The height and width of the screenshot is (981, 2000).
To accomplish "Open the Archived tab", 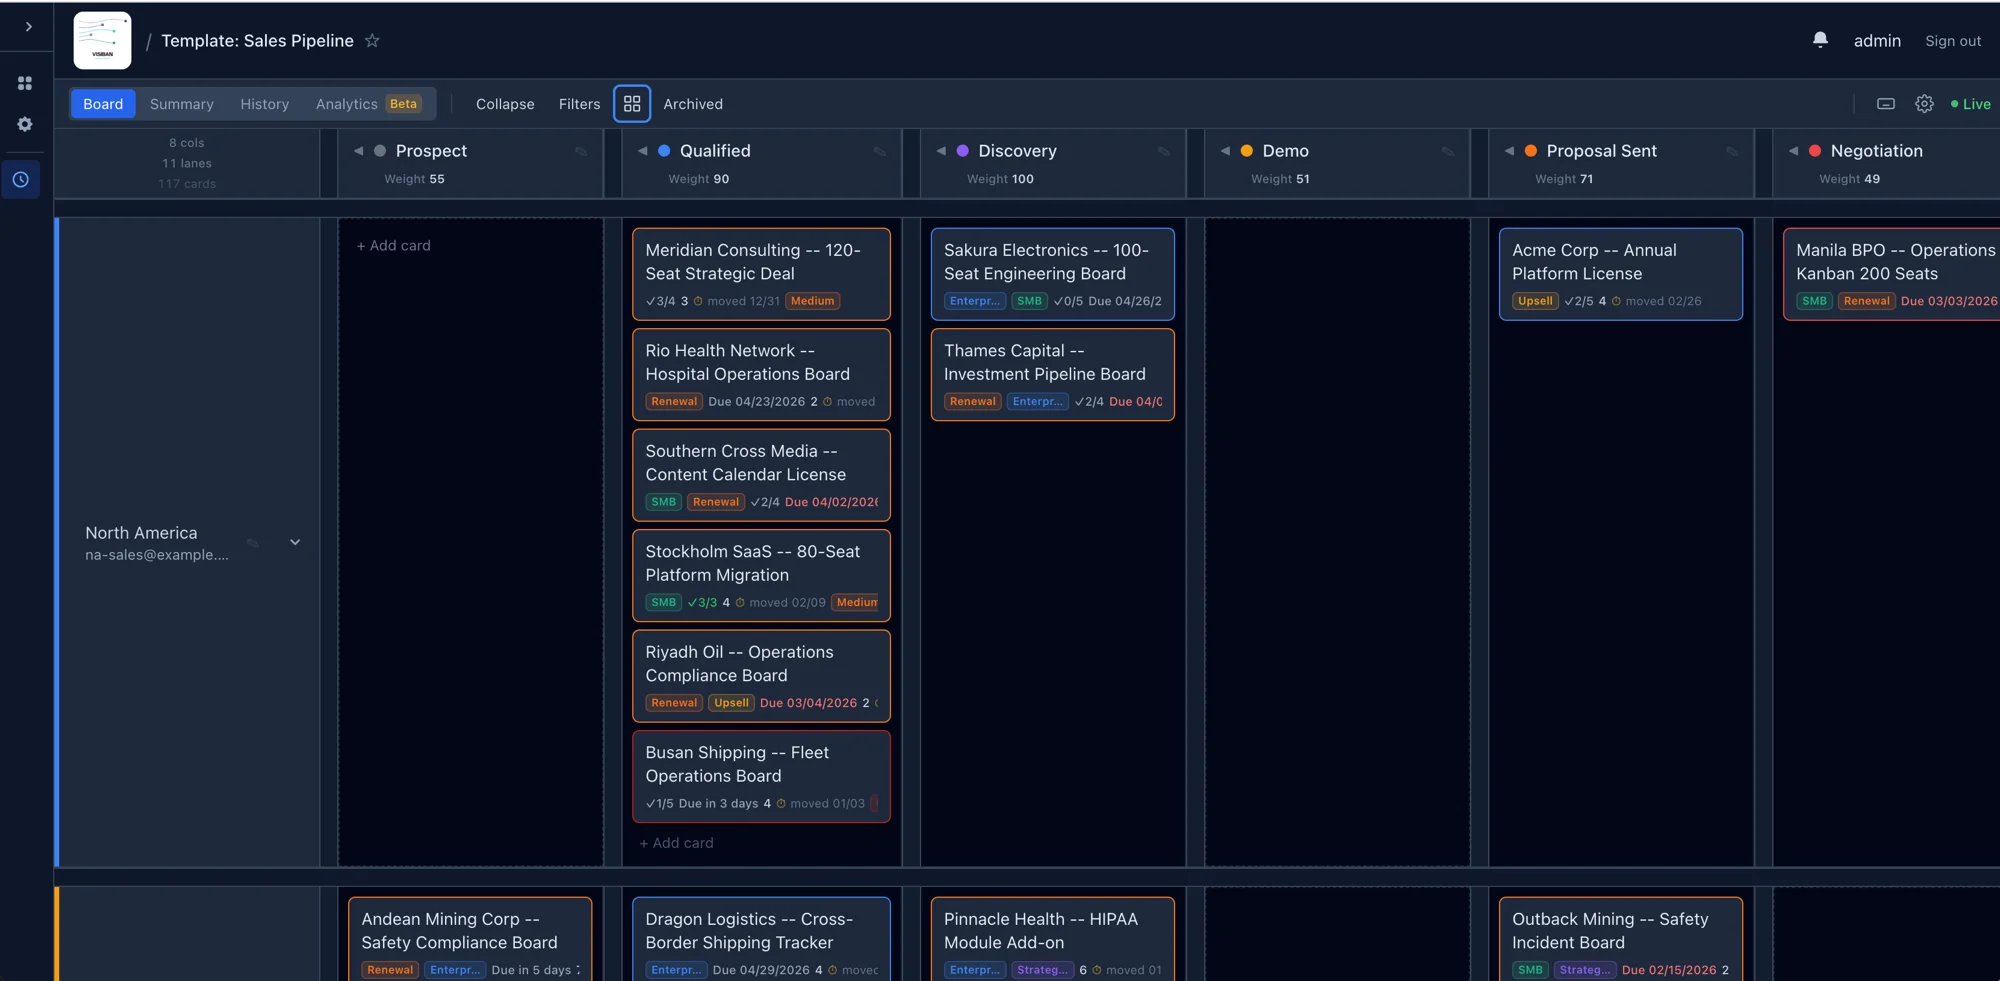I will 692,103.
